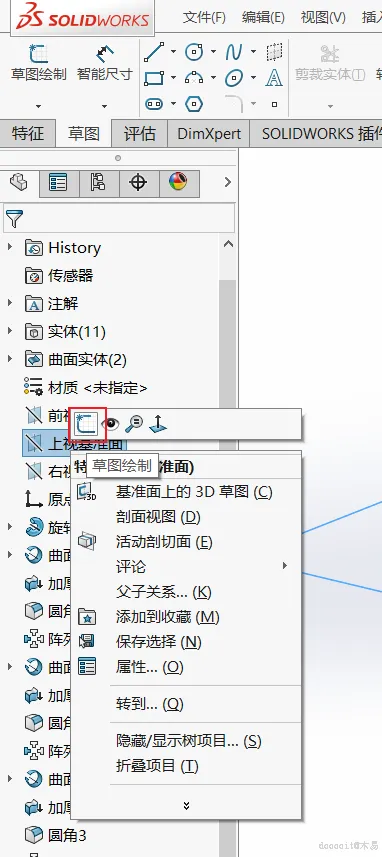Open the spline tool dropdown arrow
The width and height of the screenshot is (382, 857).
point(253,52)
